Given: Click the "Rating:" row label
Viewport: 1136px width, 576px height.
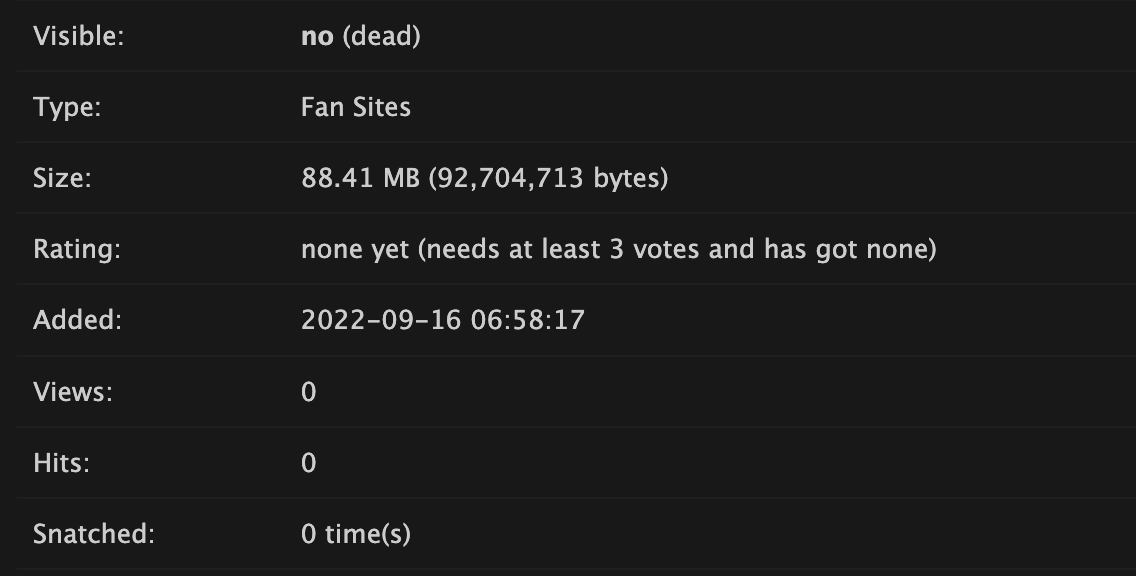Looking at the screenshot, I should pos(77,249).
